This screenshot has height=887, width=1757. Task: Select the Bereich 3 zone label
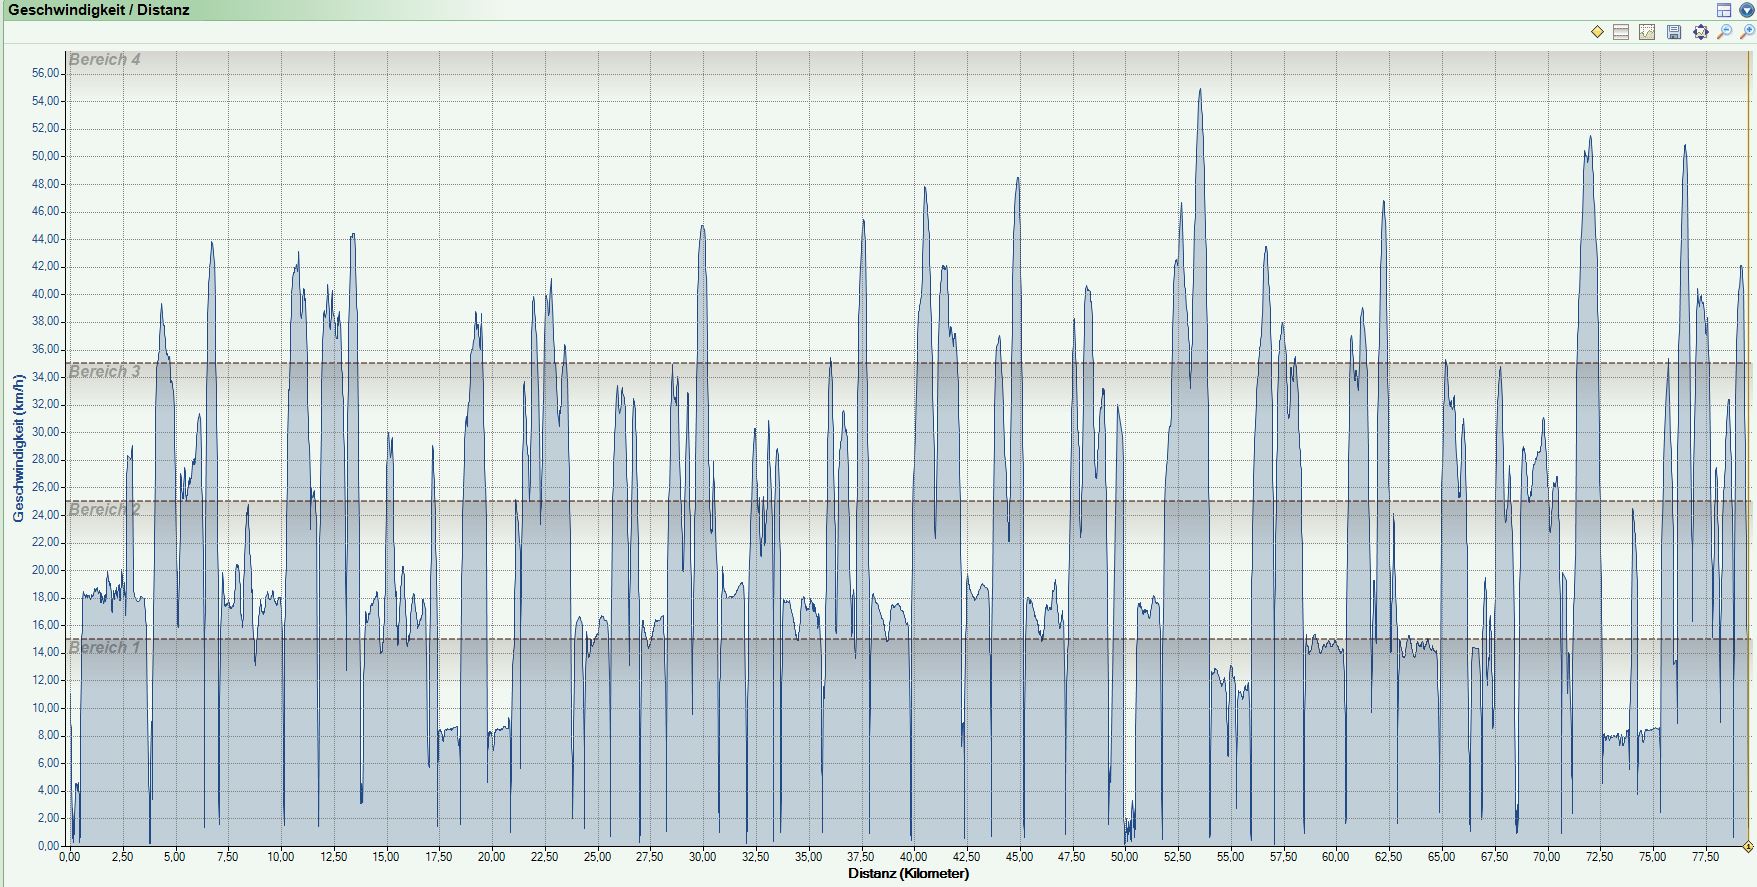click(105, 372)
